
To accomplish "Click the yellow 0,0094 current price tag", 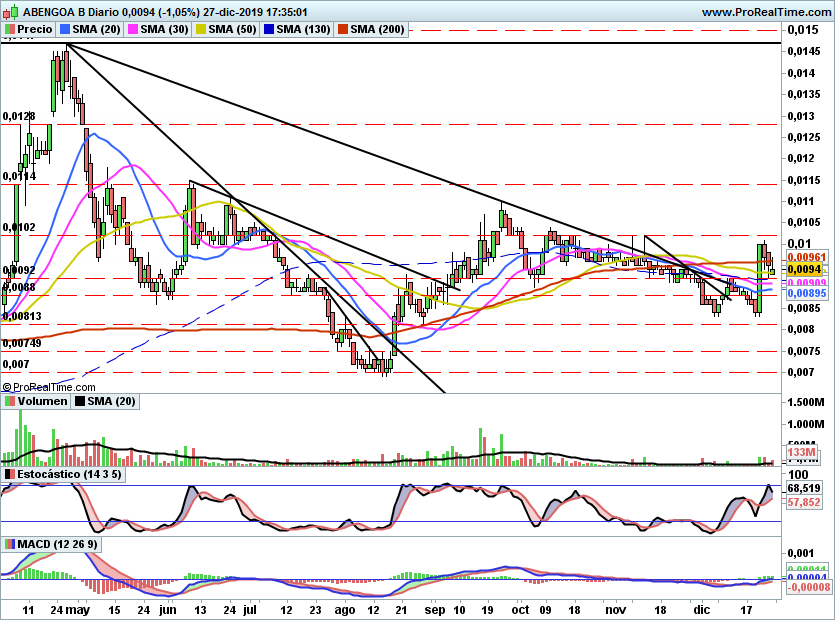I will (804, 269).
